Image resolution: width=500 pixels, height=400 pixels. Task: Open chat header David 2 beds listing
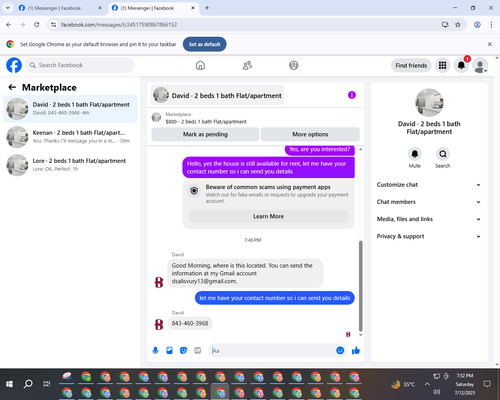pos(217,95)
